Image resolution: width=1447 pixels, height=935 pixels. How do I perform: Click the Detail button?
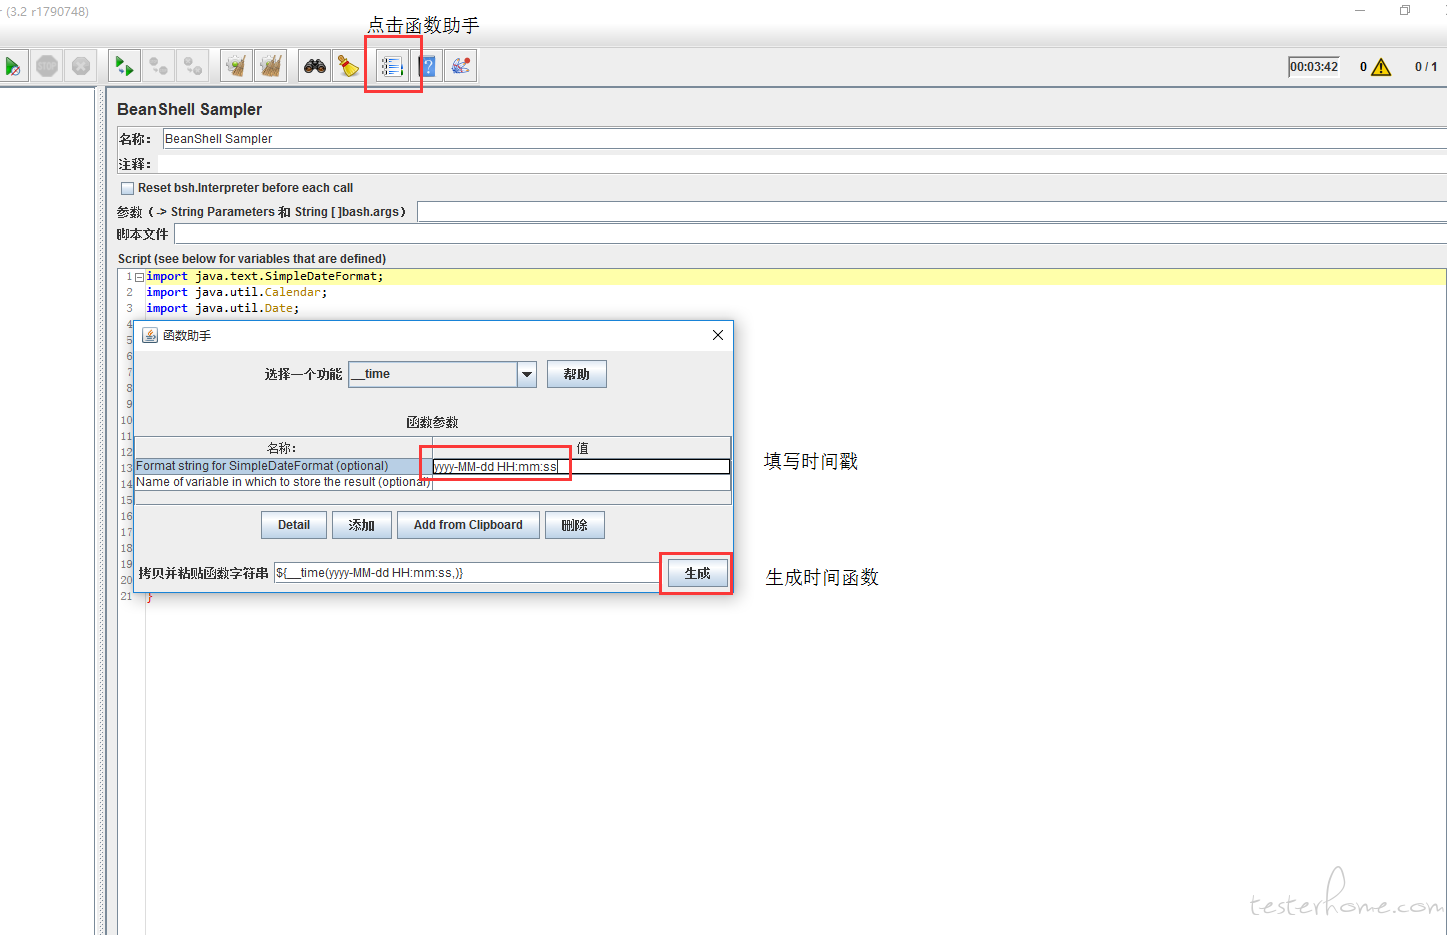(x=294, y=525)
